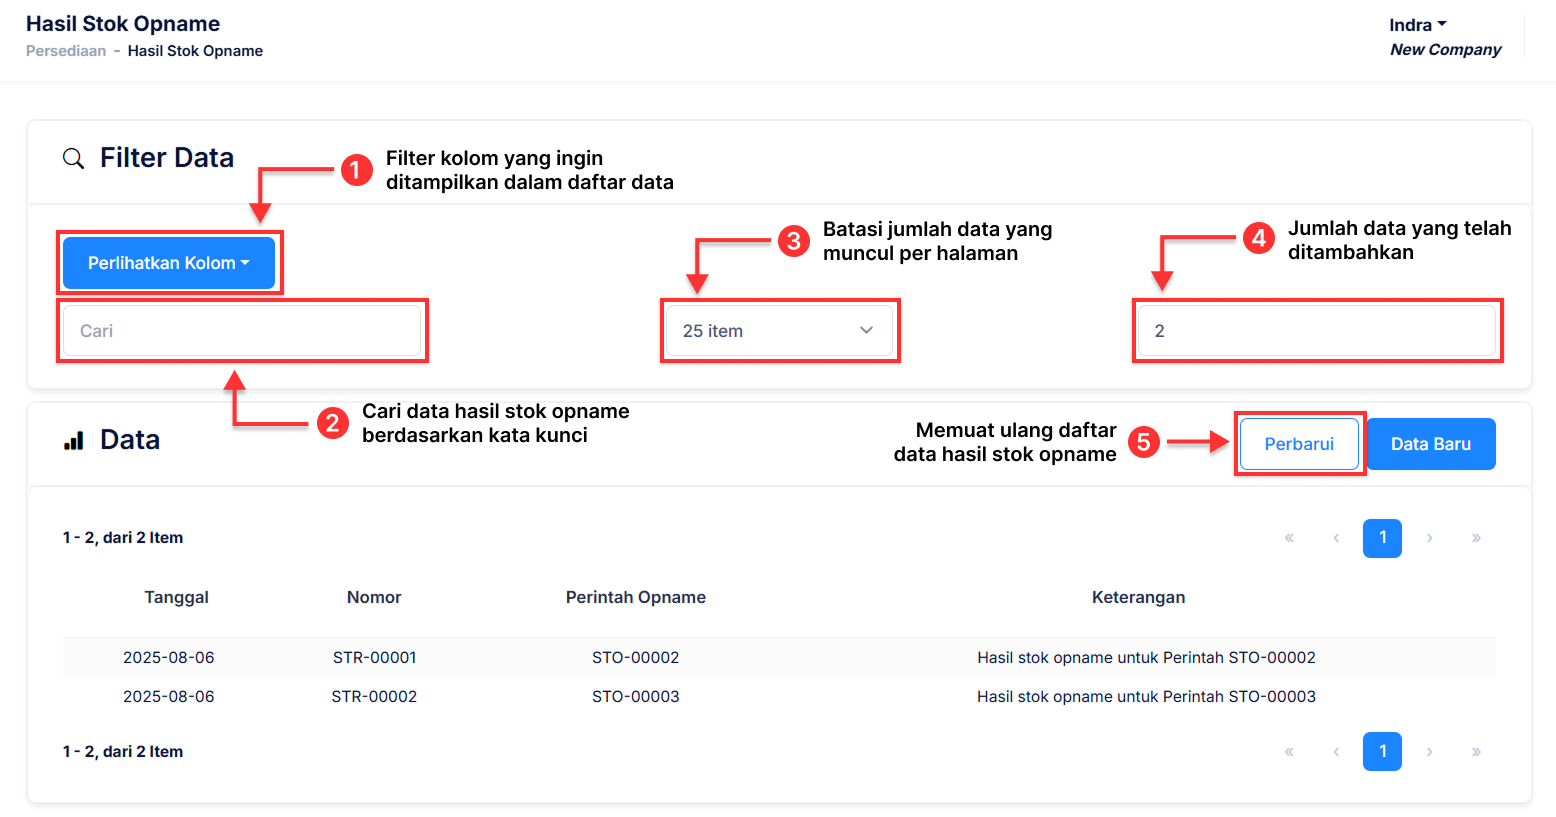This screenshot has height=817, width=1556.
Task: Click the Hasil Stok Opname breadcrumb
Action: pyautogui.click(x=195, y=50)
